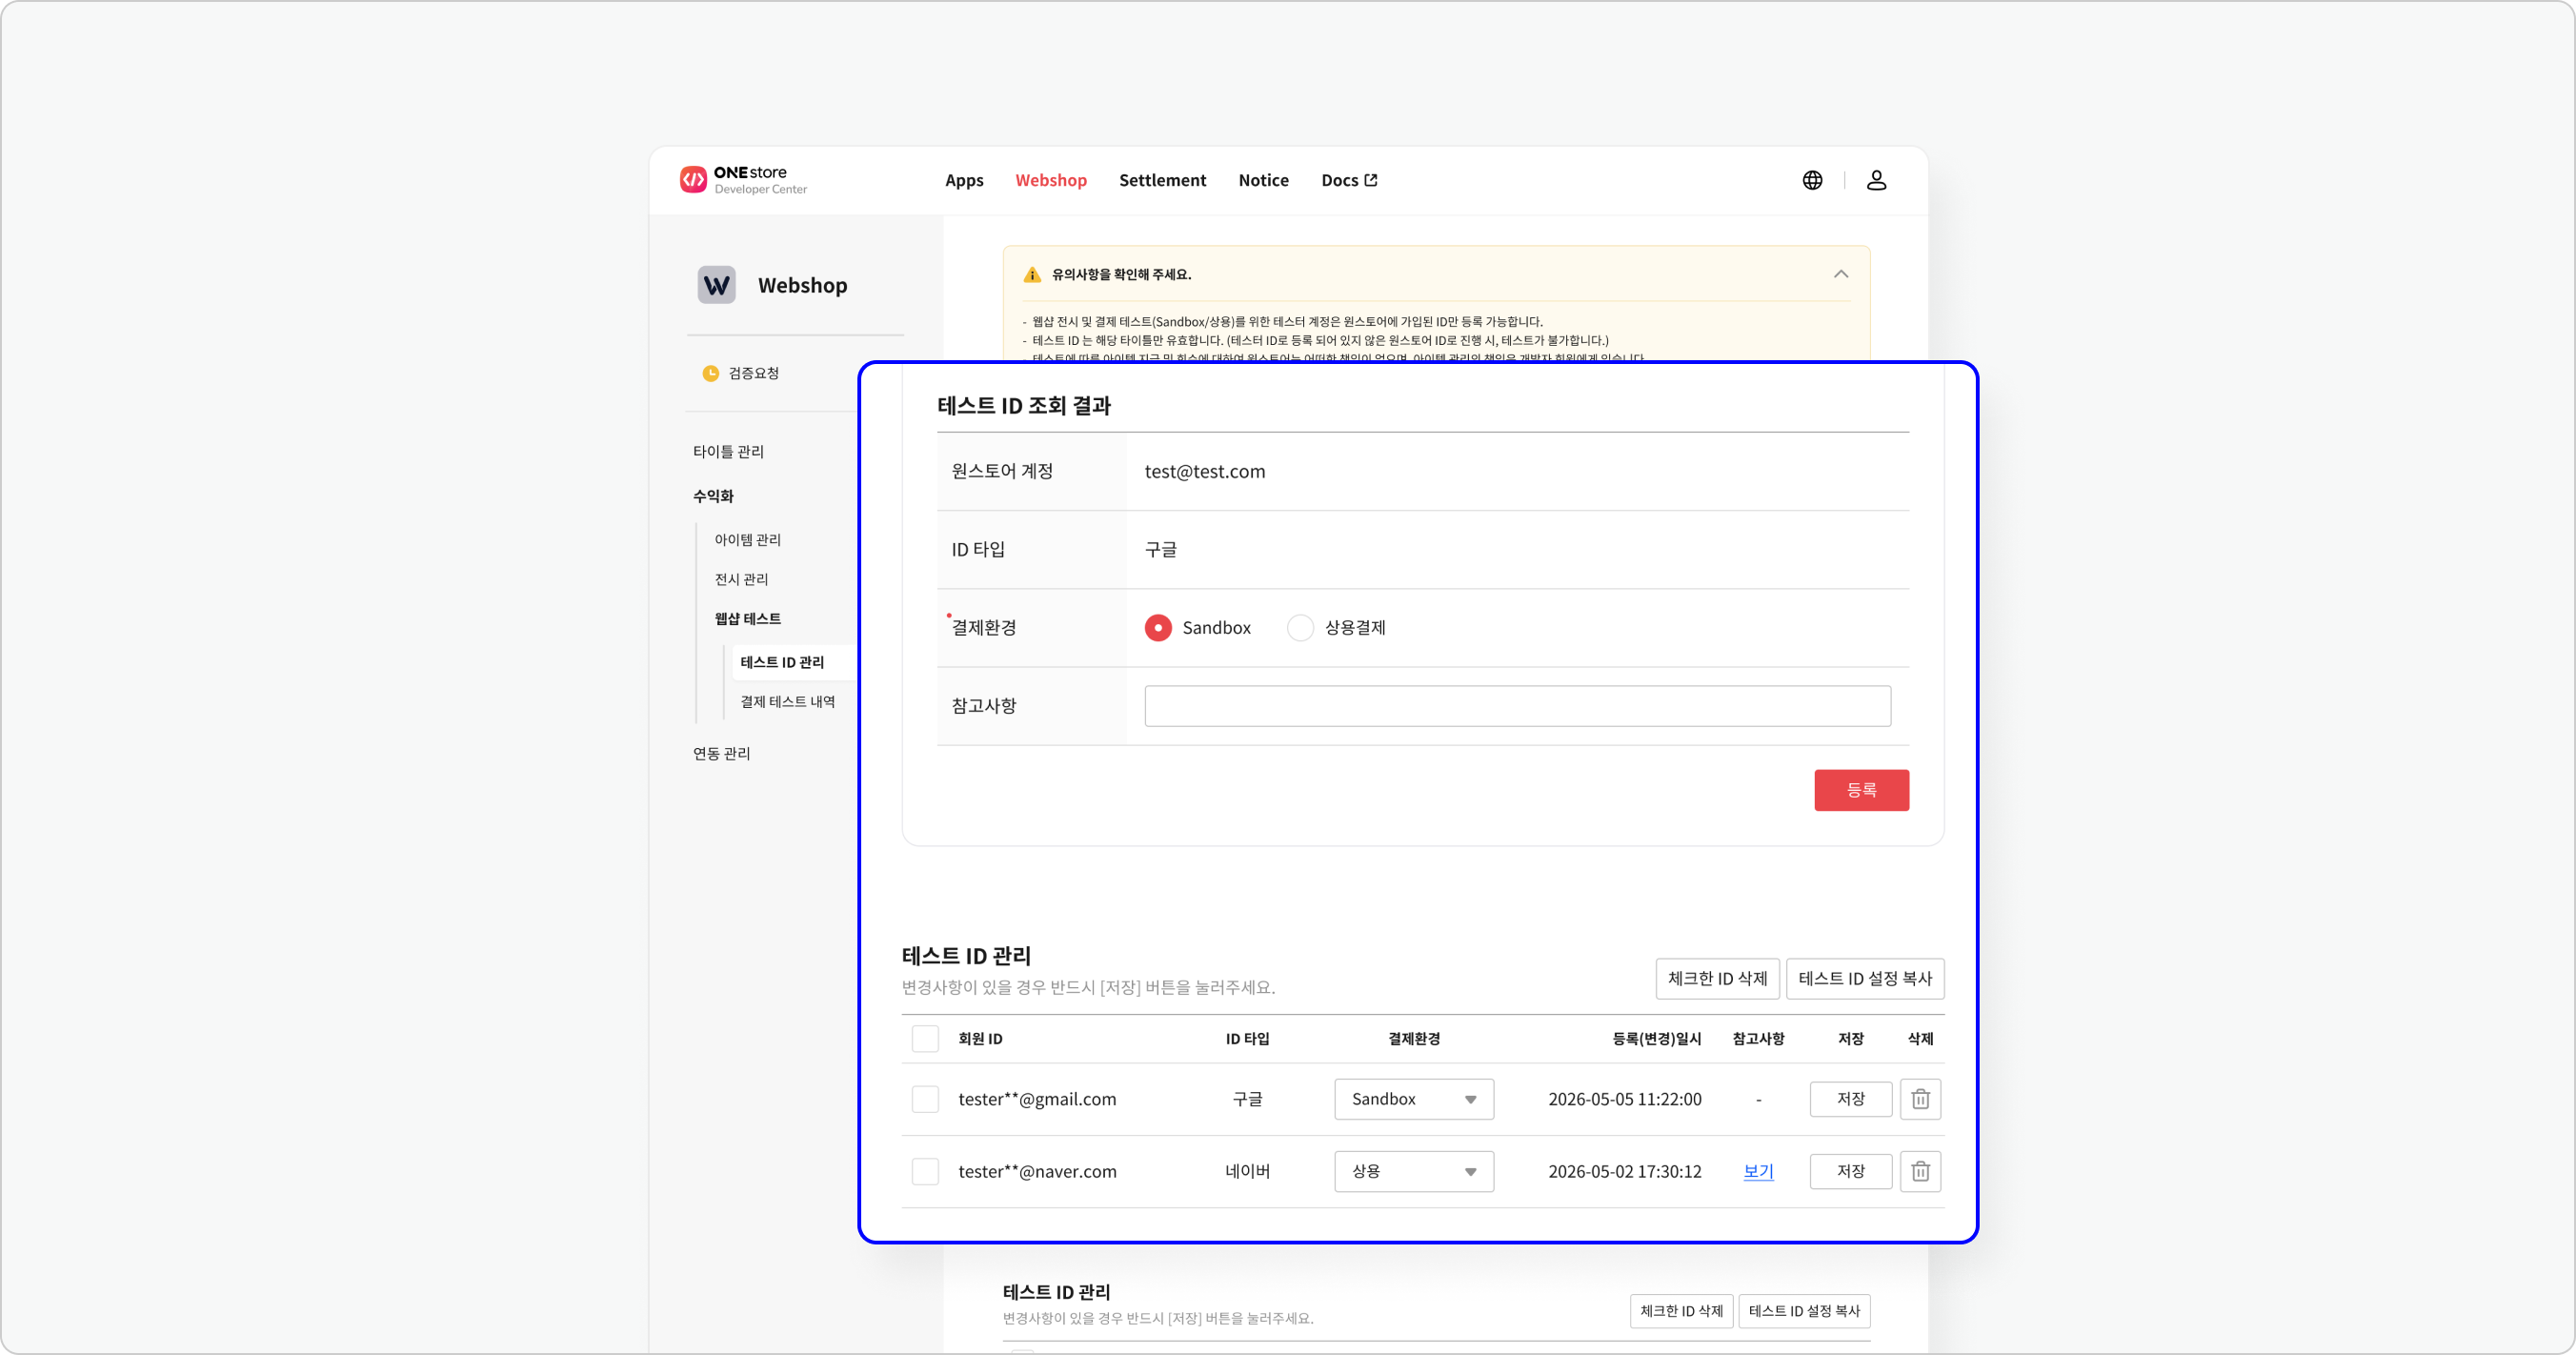2576x1355 pixels.
Task: Toggle the select-all checkbox in the table header
Action: [x=925, y=1039]
